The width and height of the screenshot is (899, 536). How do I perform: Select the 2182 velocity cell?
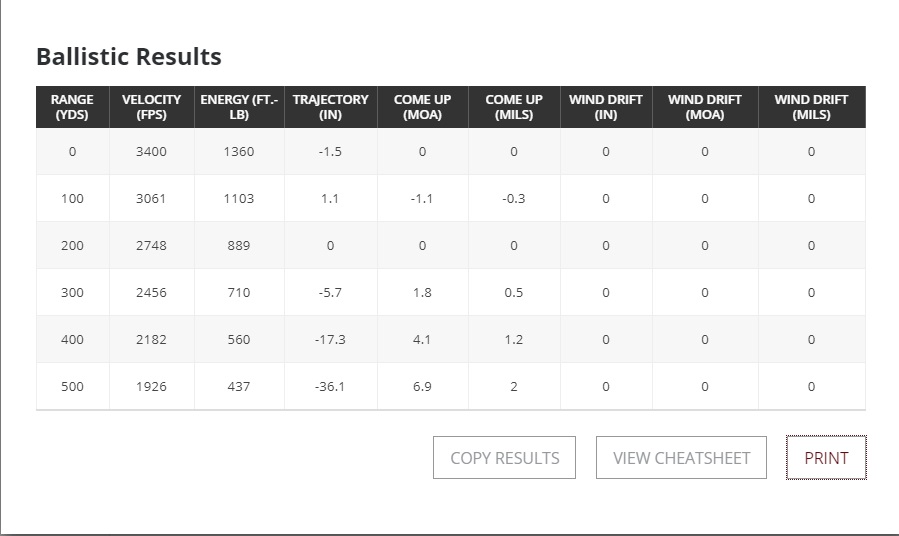(151, 340)
